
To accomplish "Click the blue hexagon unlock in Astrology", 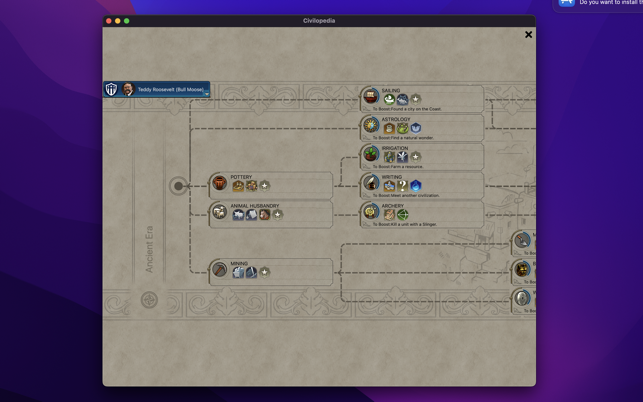I will coord(415,128).
